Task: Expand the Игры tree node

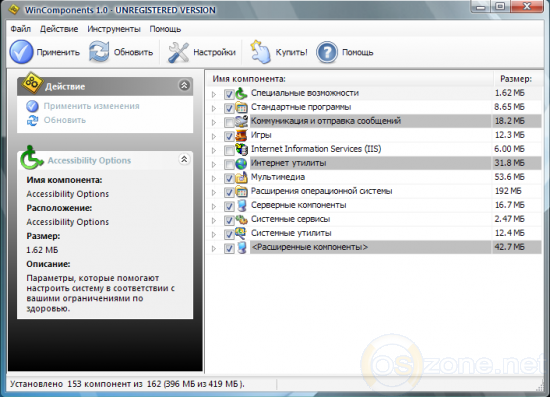Action: [x=214, y=136]
